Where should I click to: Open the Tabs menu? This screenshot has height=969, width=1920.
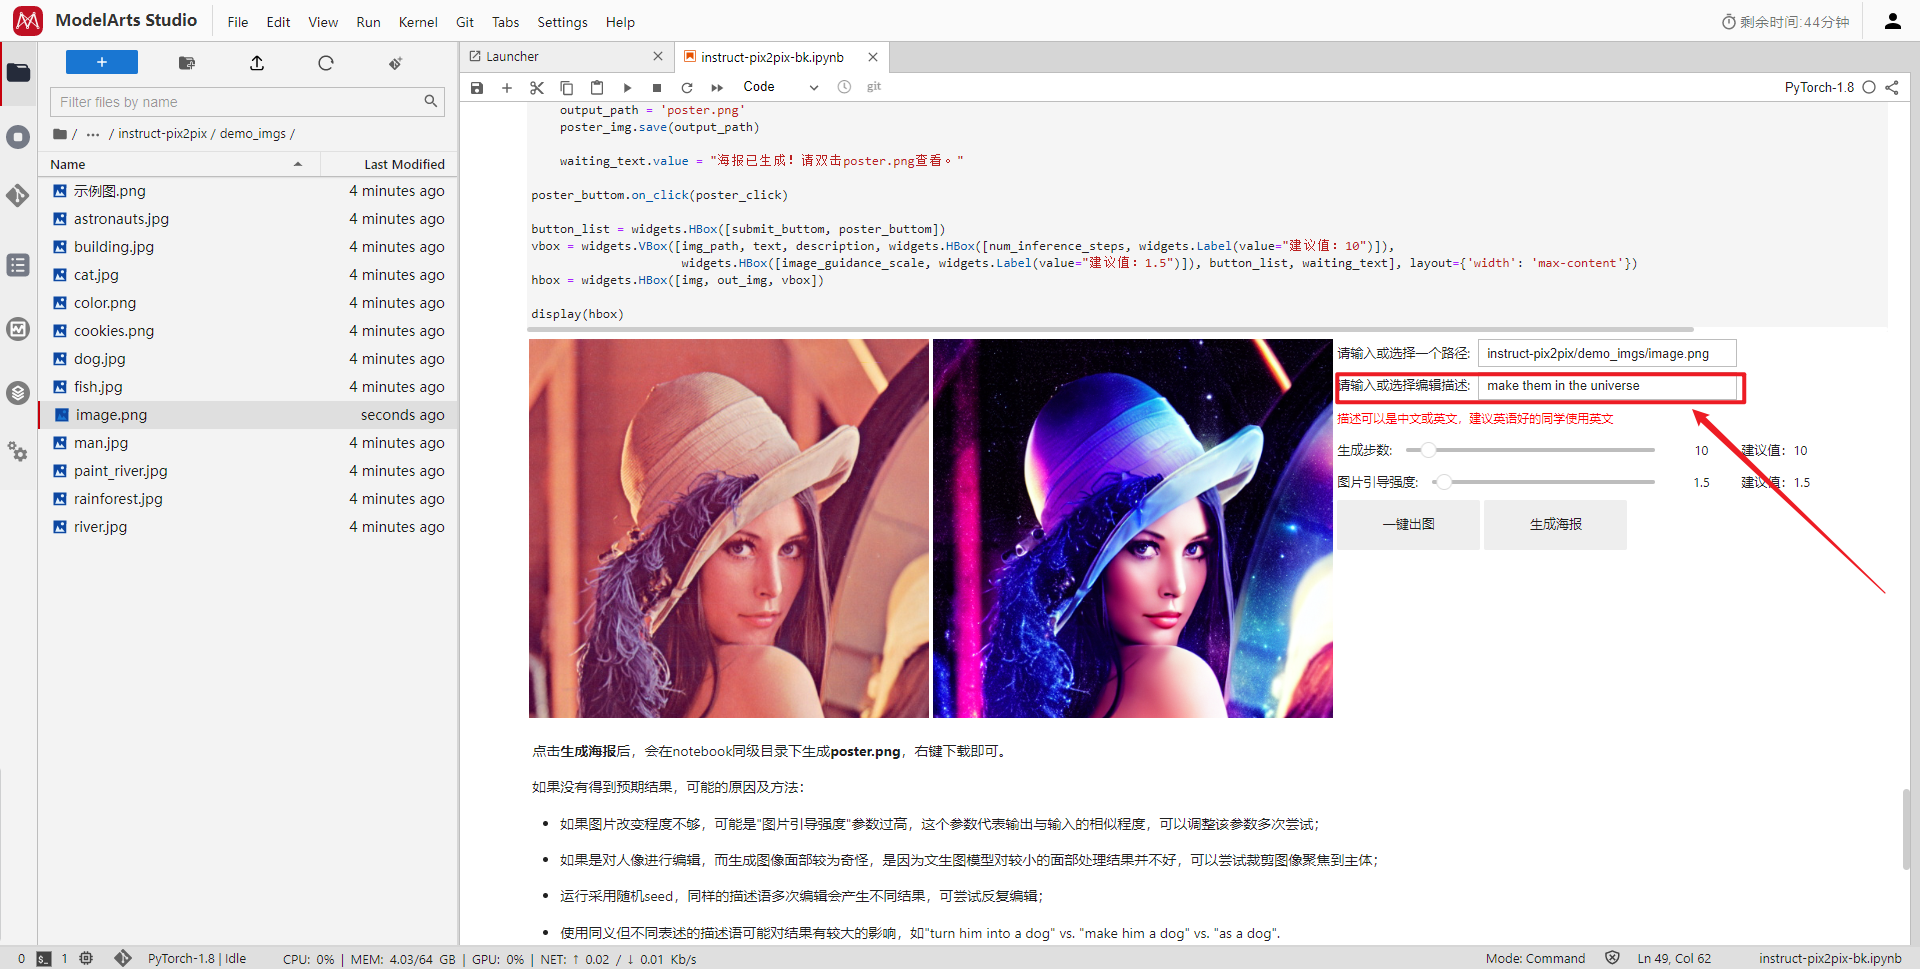(x=506, y=22)
